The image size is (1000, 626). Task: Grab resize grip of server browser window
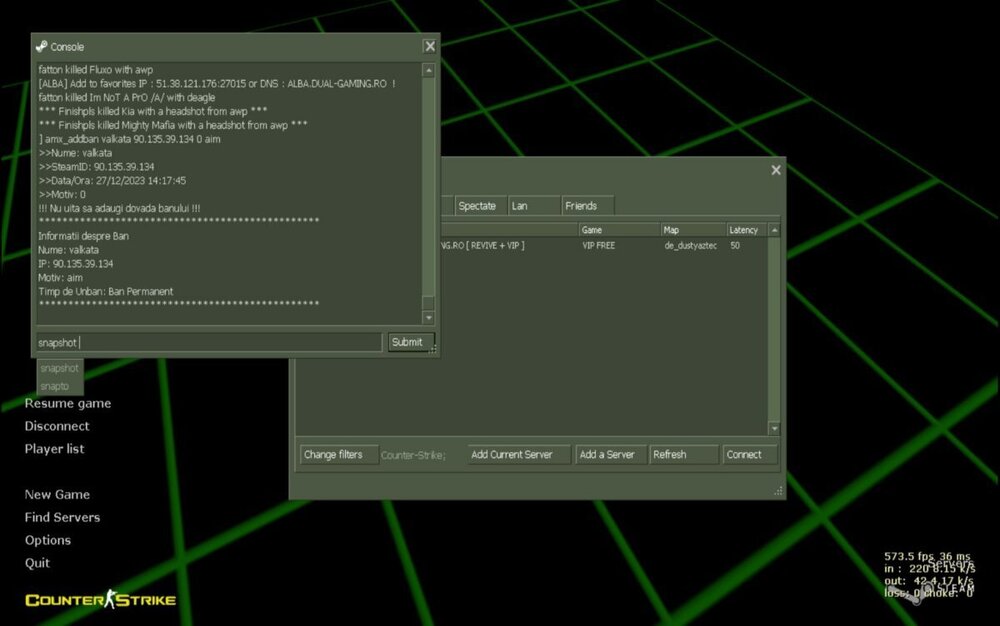[778, 491]
